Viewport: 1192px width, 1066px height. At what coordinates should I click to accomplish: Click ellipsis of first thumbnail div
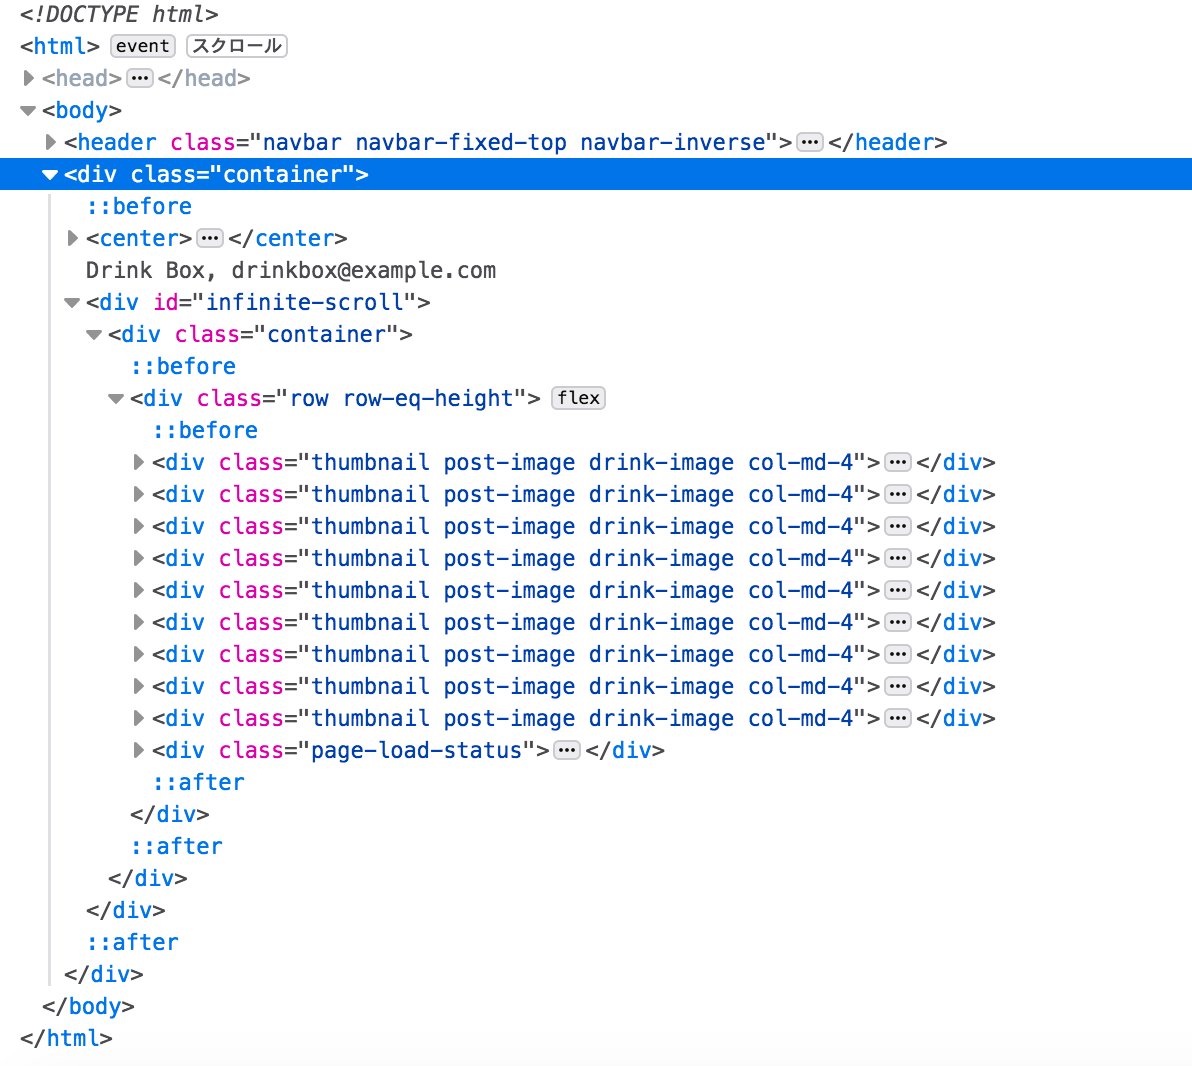898,462
